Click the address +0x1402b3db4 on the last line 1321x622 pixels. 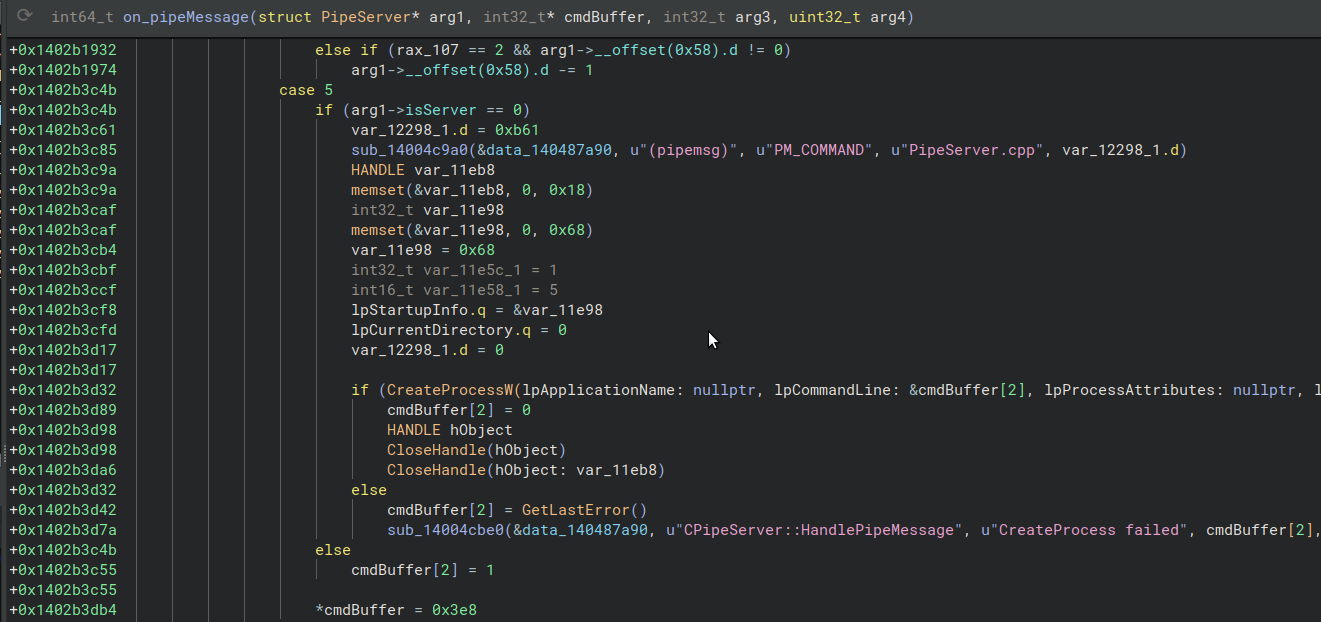(x=62, y=610)
